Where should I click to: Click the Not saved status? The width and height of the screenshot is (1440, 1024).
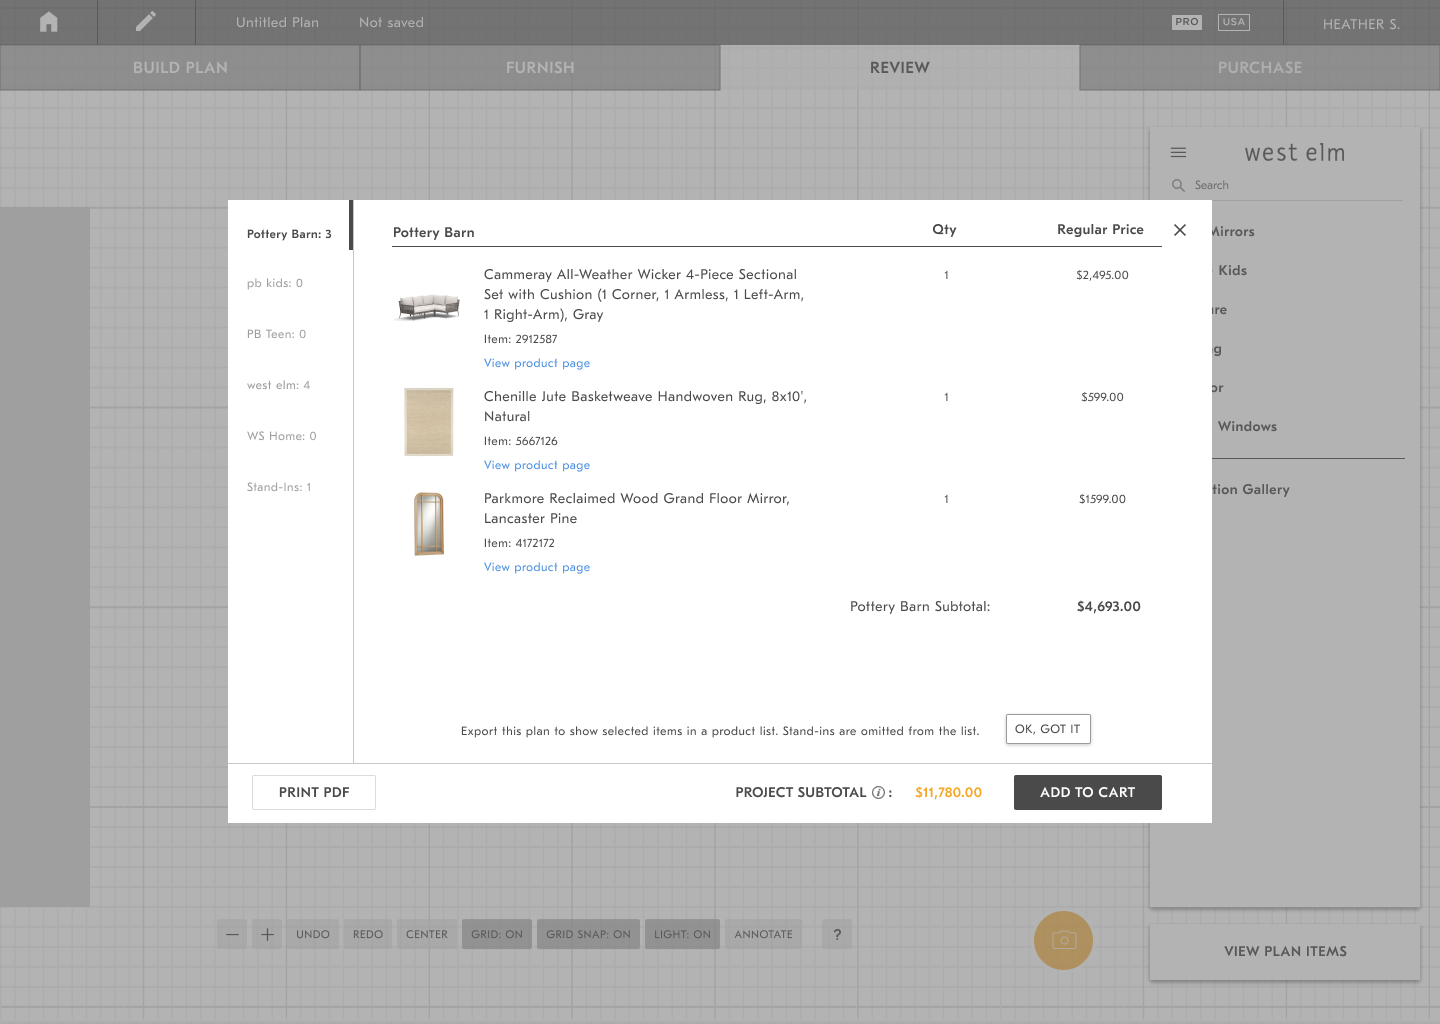(x=391, y=22)
